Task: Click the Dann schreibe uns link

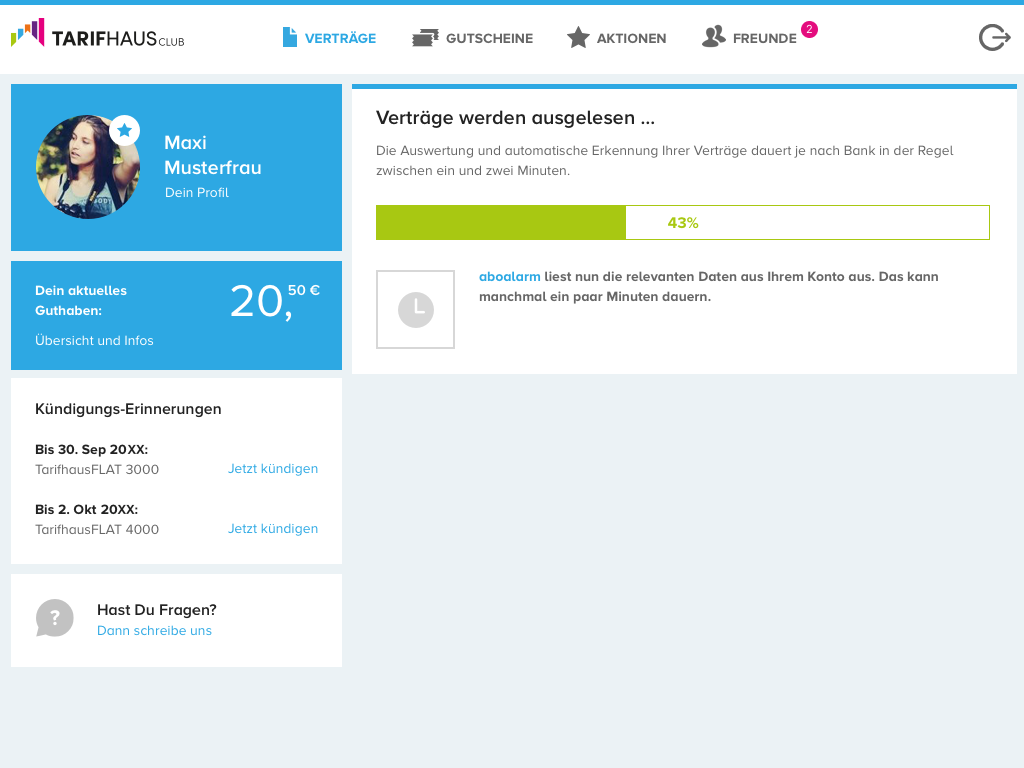Action: tap(154, 631)
